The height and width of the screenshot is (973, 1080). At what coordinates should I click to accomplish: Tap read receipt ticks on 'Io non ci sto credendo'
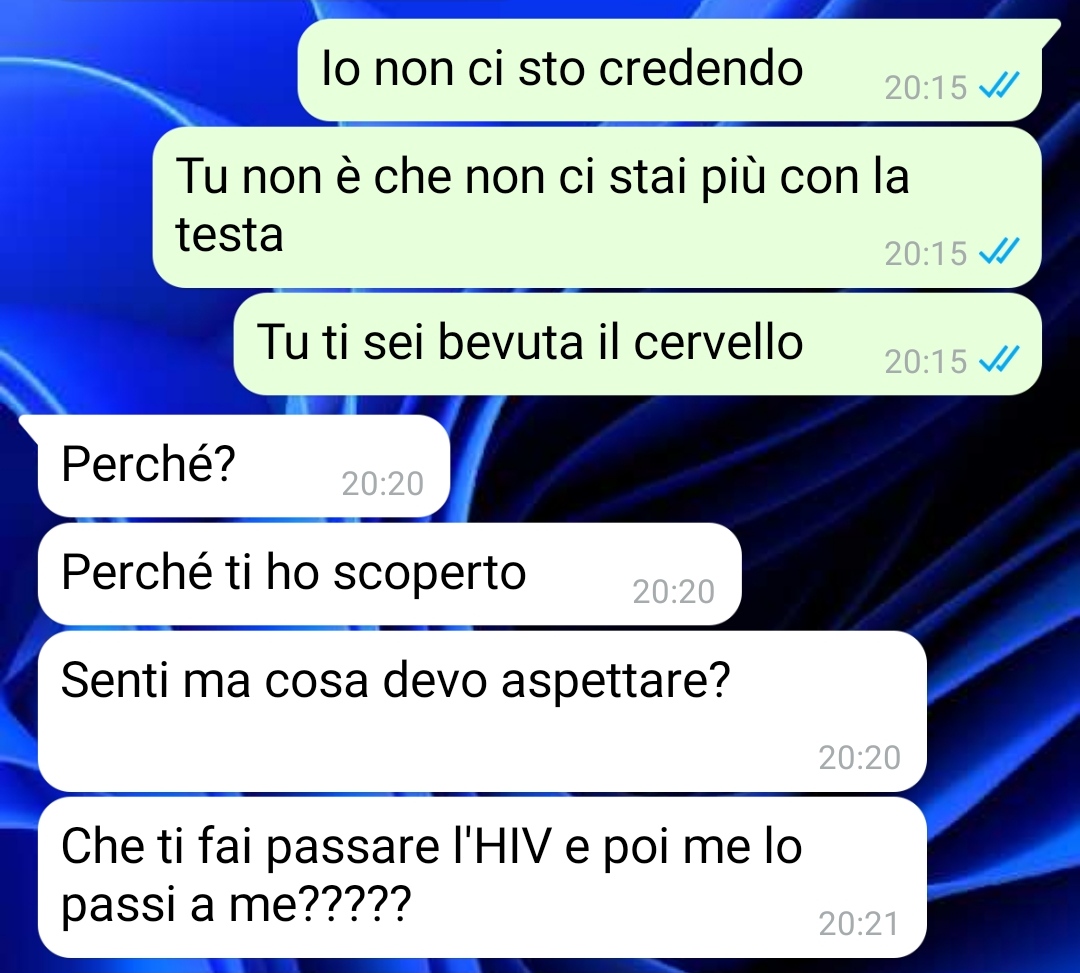999,86
